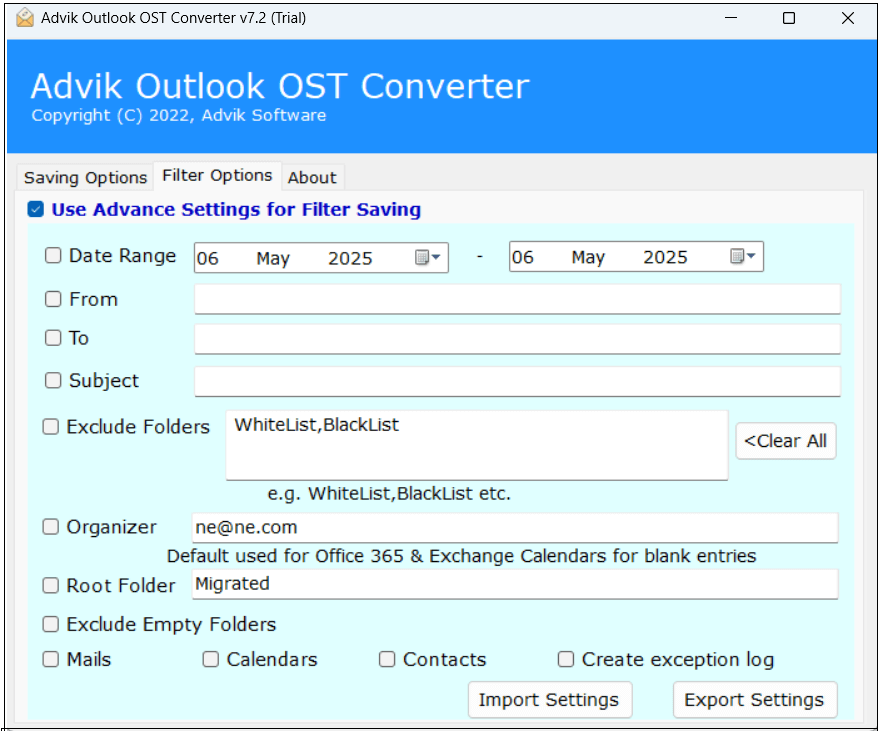The height and width of the screenshot is (731, 878).
Task: Maximize the OST Converter window
Action: [788, 18]
